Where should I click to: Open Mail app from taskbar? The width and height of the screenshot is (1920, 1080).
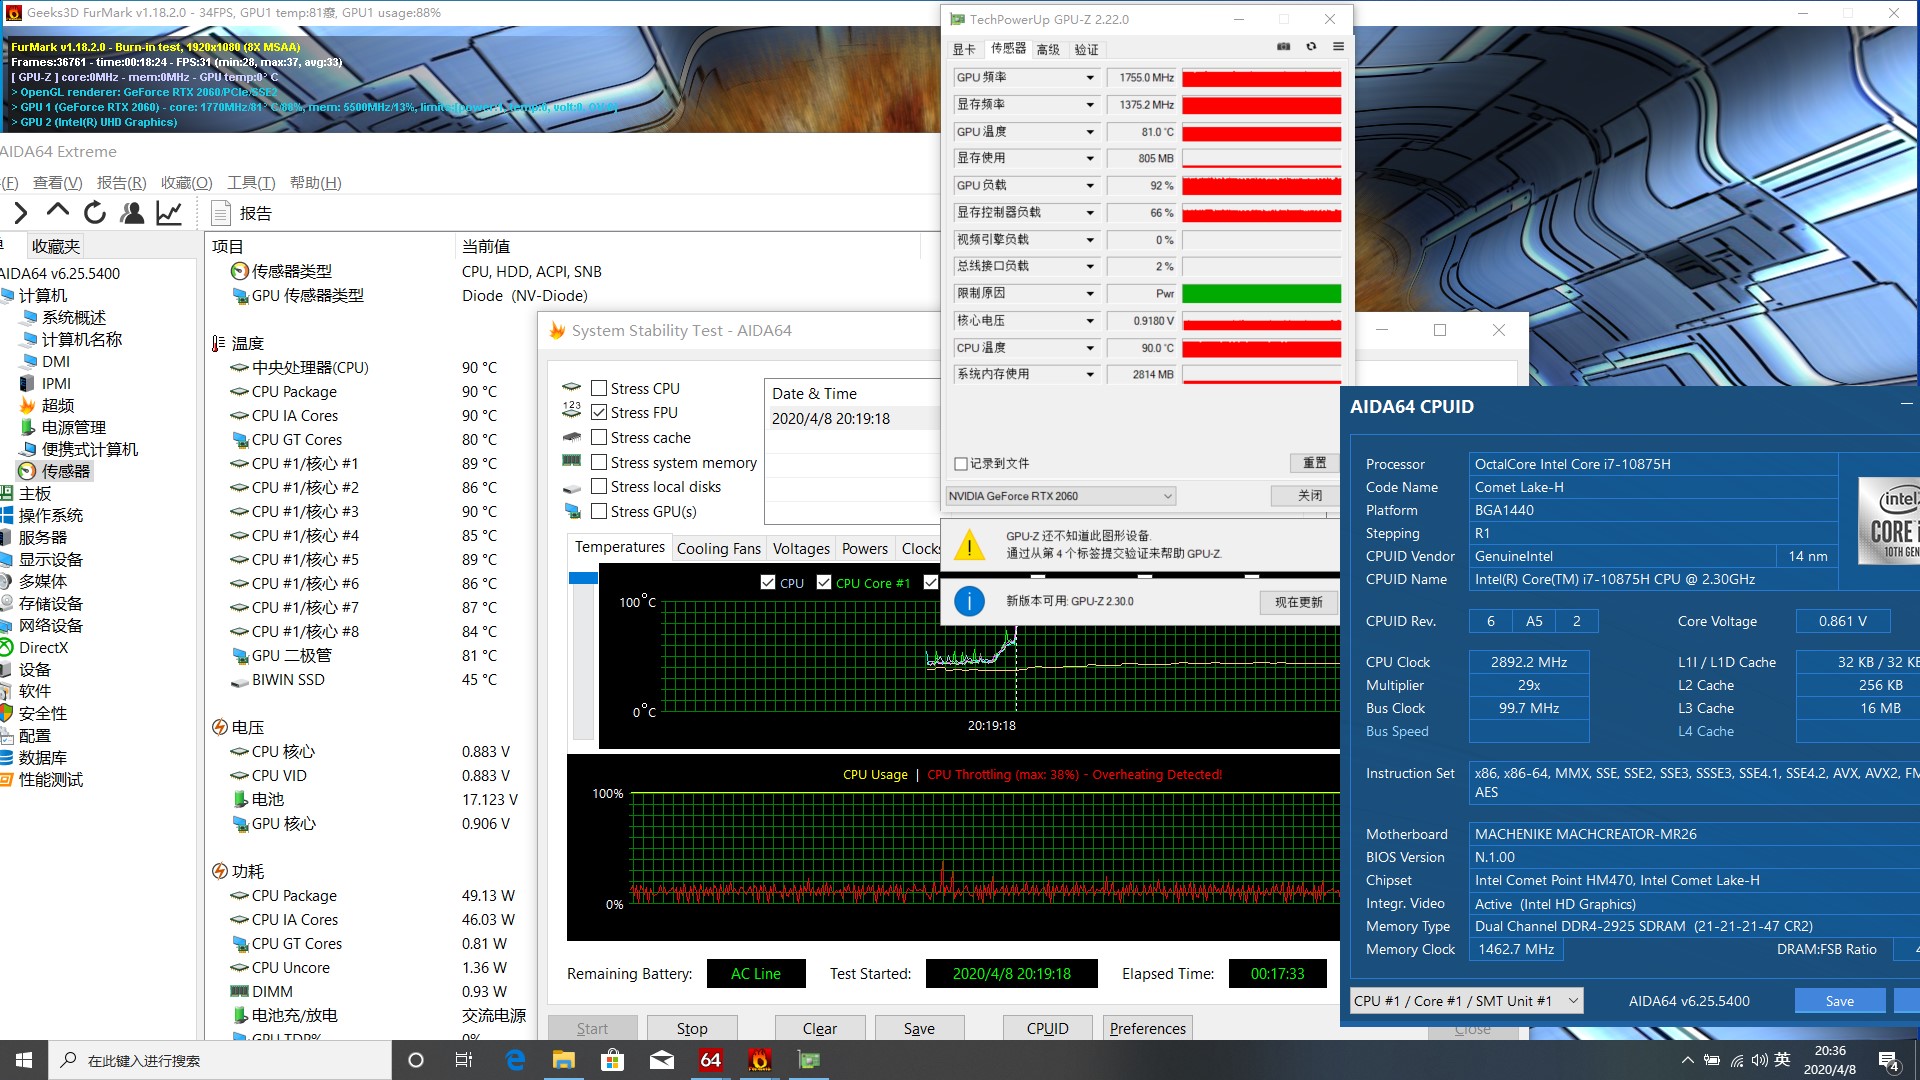click(661, 1060)
